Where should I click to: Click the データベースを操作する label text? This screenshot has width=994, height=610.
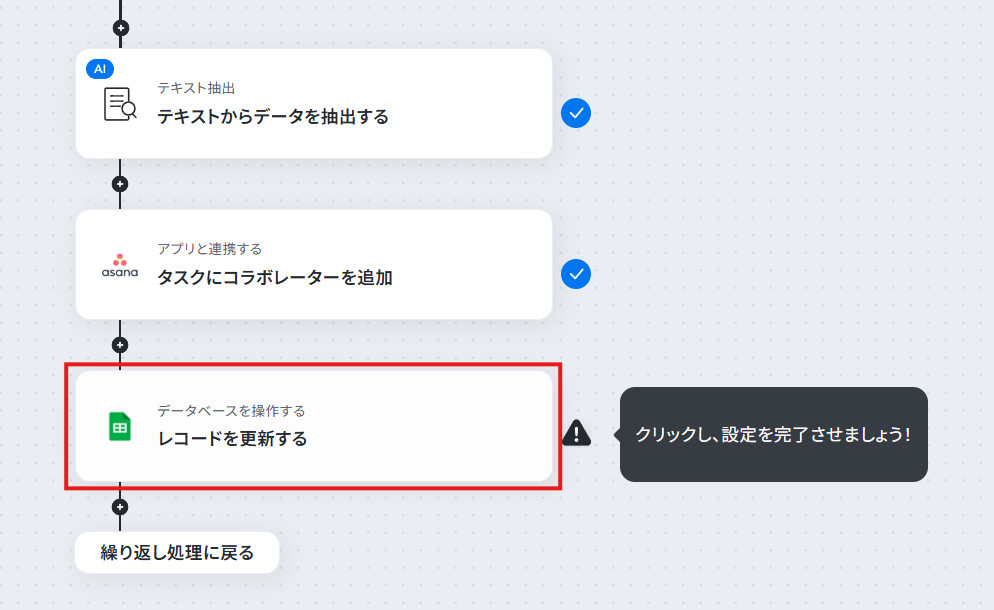231,411
